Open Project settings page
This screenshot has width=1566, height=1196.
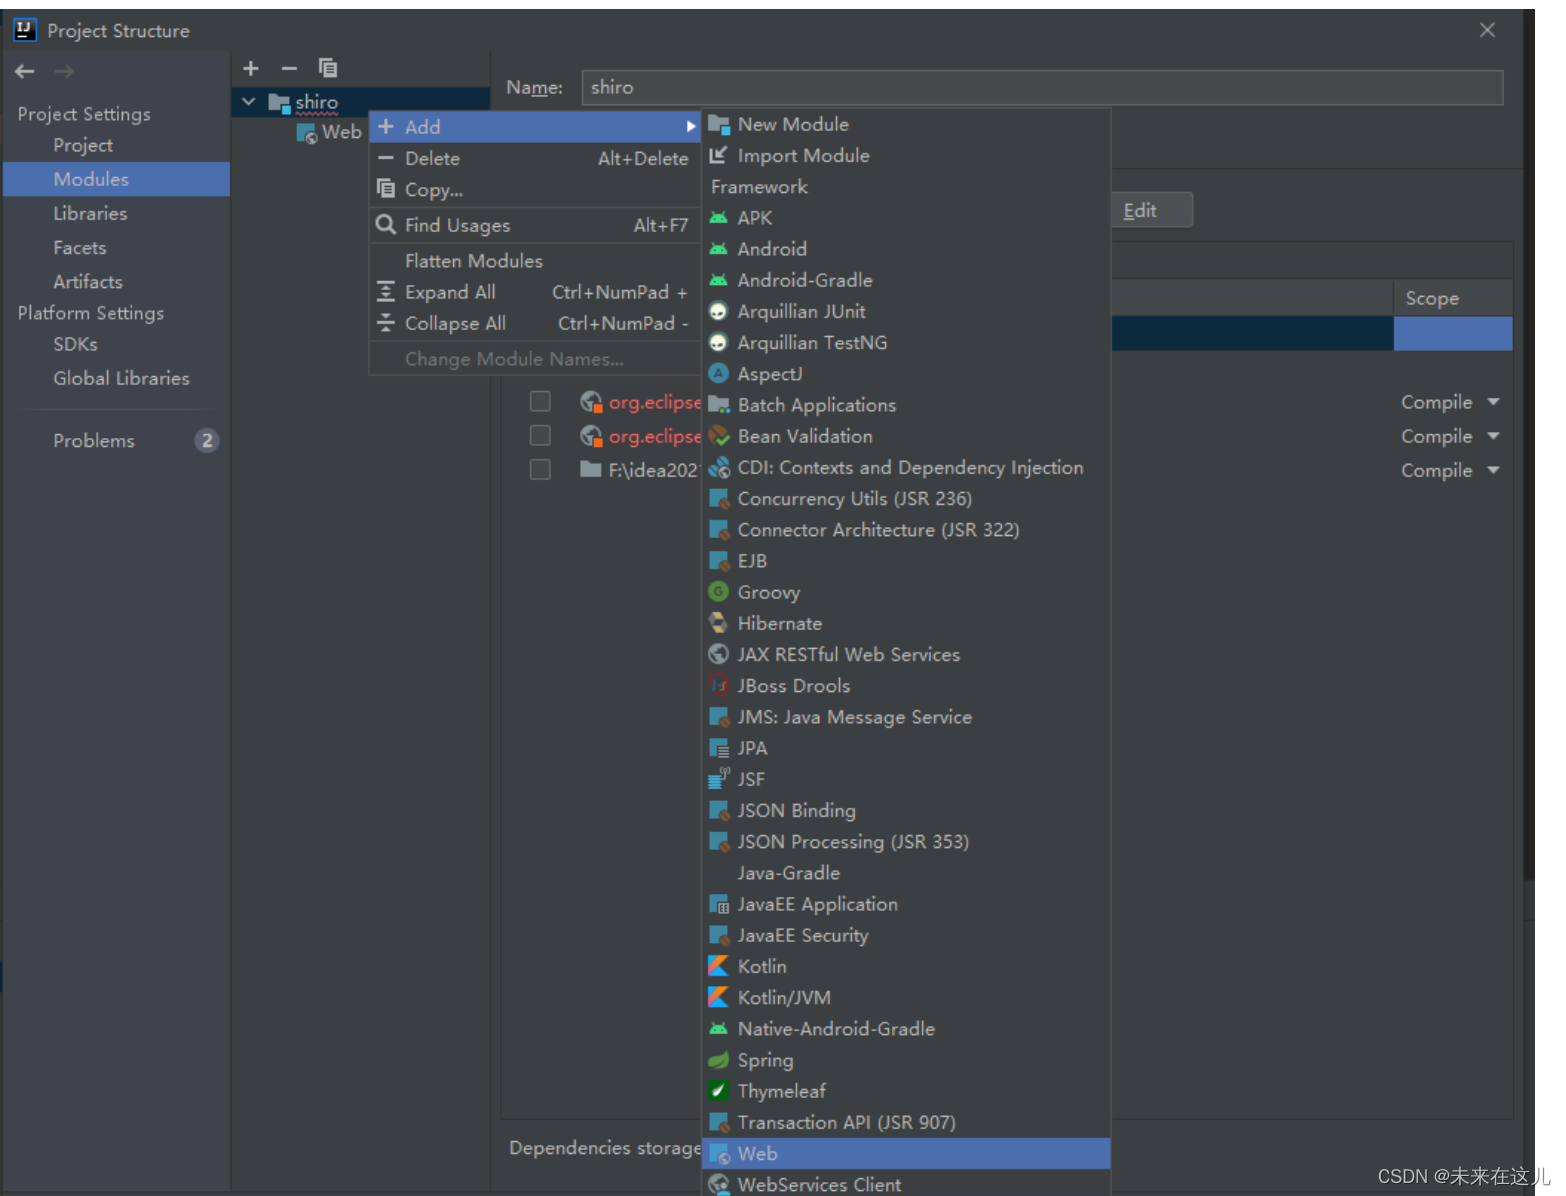(x=117, y=145)
